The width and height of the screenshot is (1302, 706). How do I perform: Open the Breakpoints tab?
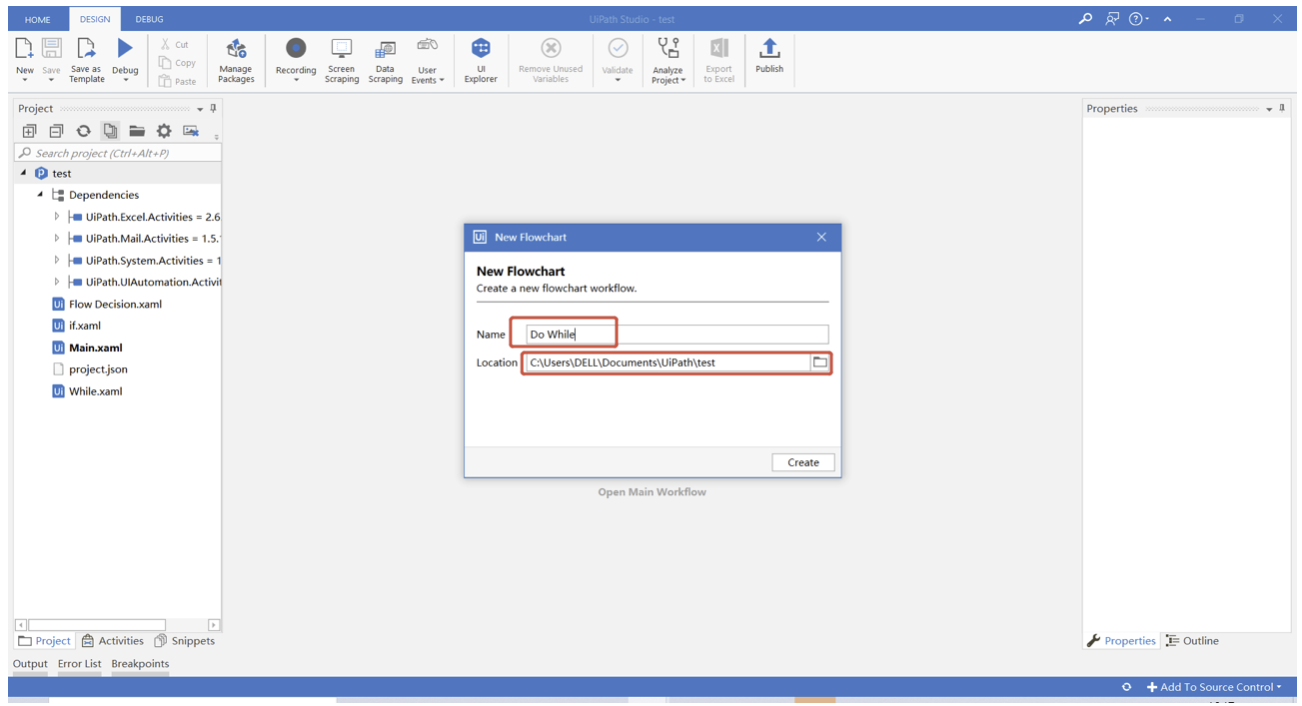140,664
